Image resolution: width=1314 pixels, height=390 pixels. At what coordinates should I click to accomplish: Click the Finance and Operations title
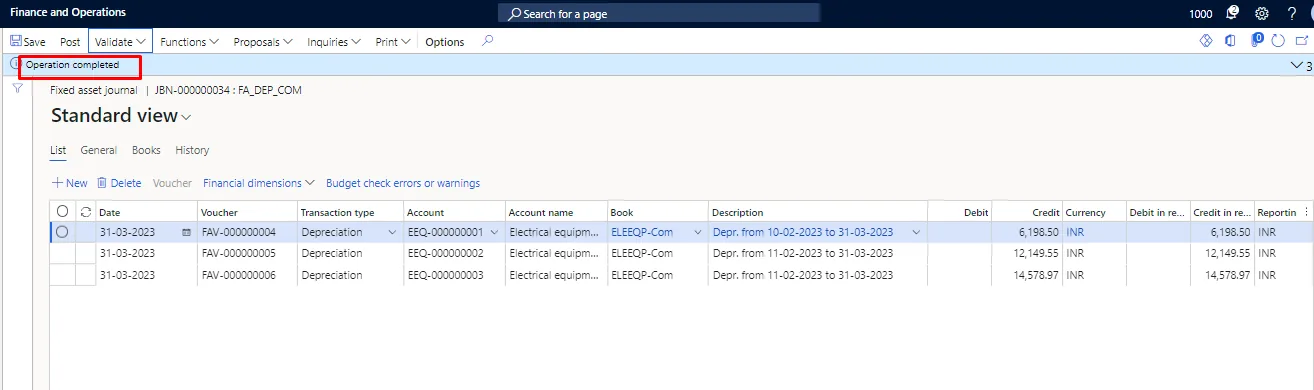tap(68, 13)
